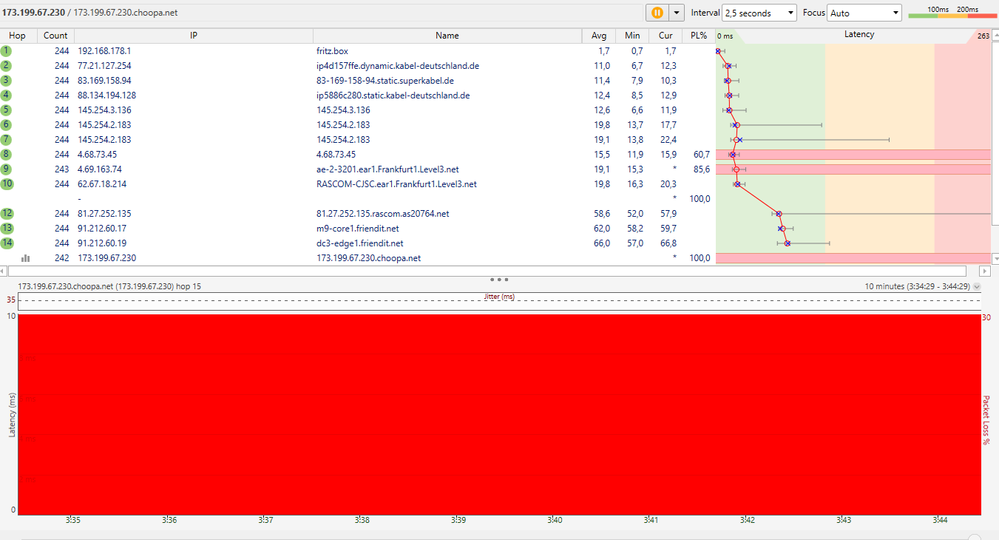Sort by the IP column header
The image size is (999, 540).
tap(194, 36)
